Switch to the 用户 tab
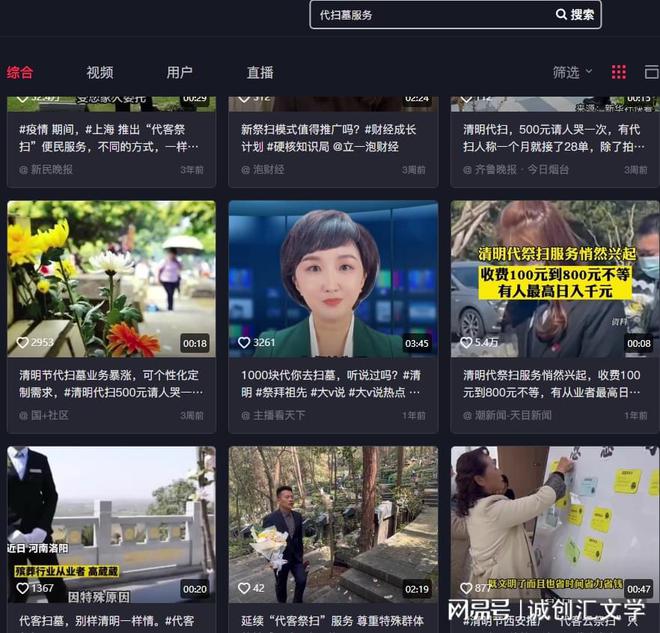660x633 pixels. 179,72
